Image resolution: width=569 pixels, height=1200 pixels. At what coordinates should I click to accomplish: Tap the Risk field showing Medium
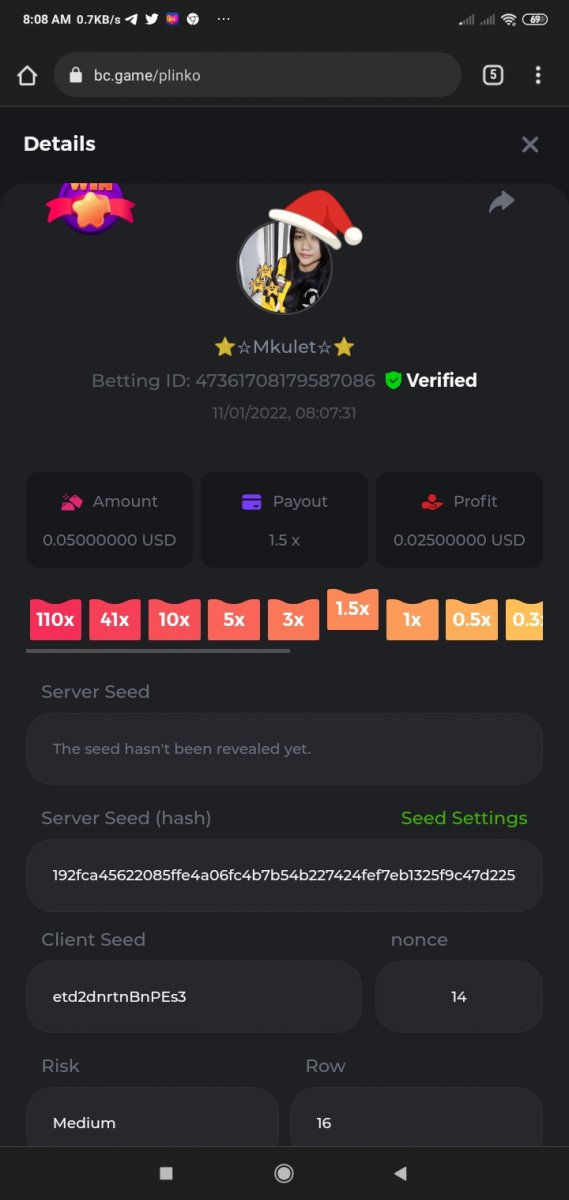152,1122
